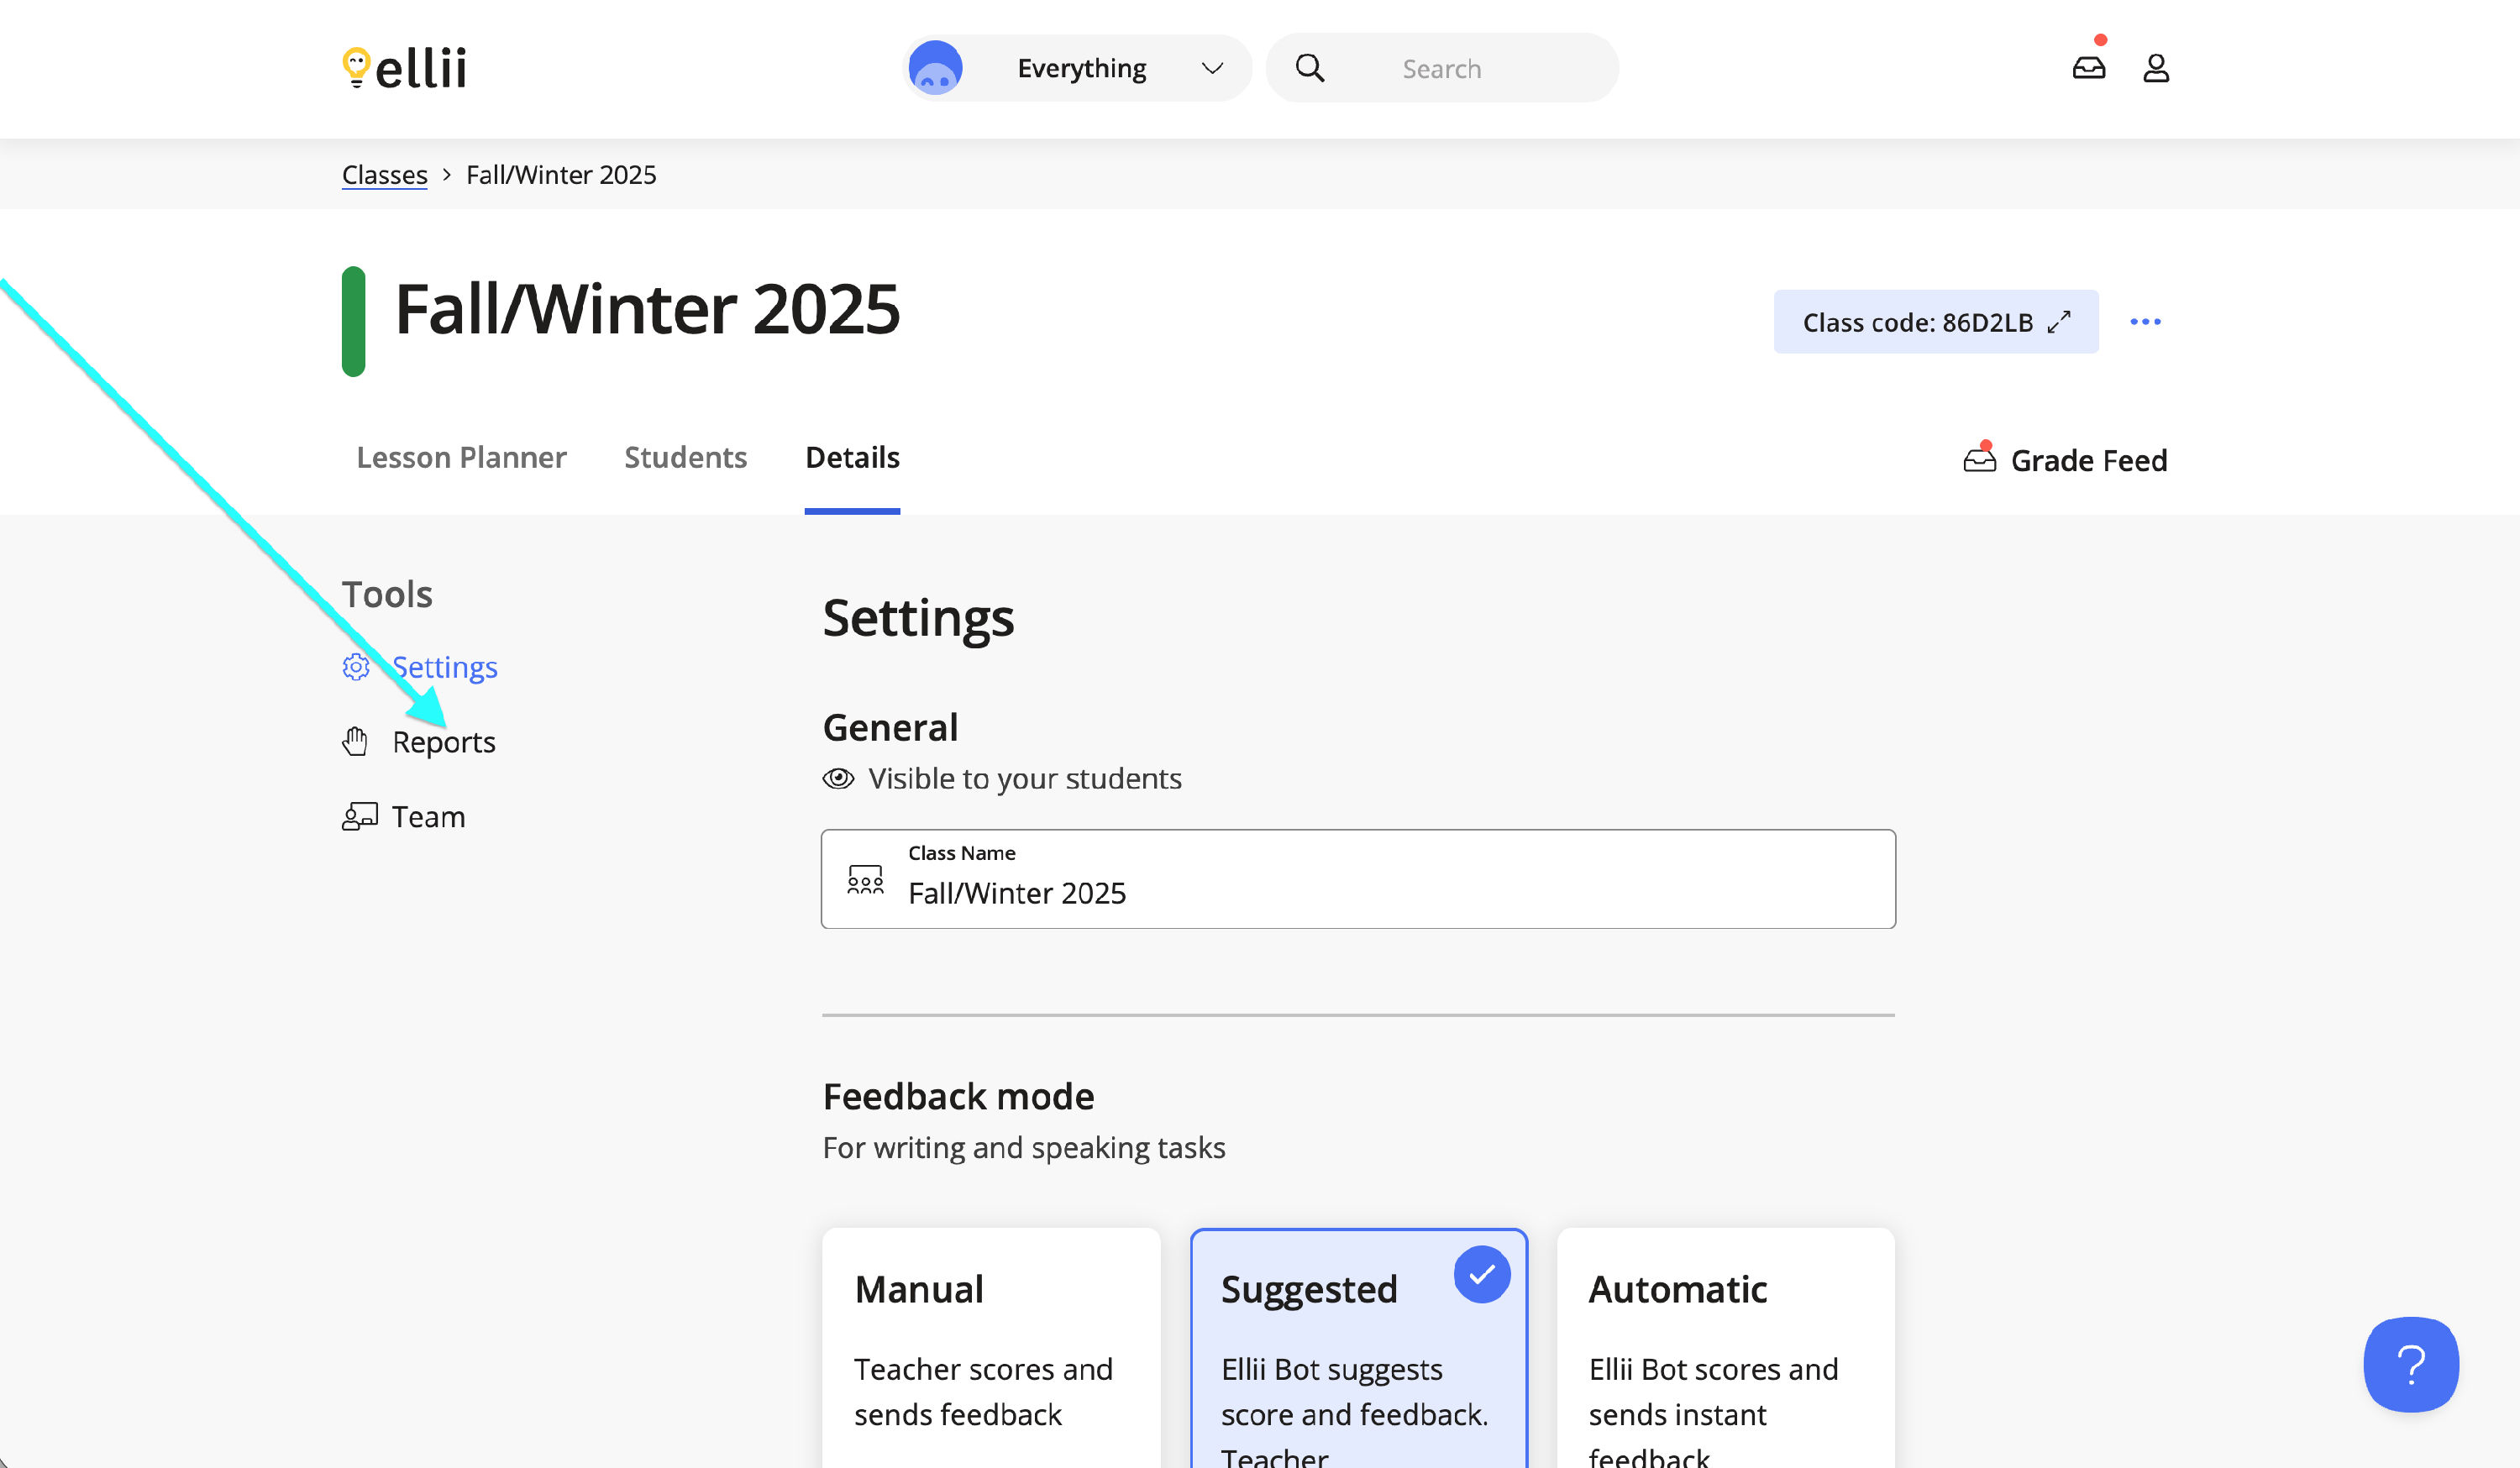The image size is (2520, 1468).
Task: Click the Ellii logo
Action: [404, 68]
